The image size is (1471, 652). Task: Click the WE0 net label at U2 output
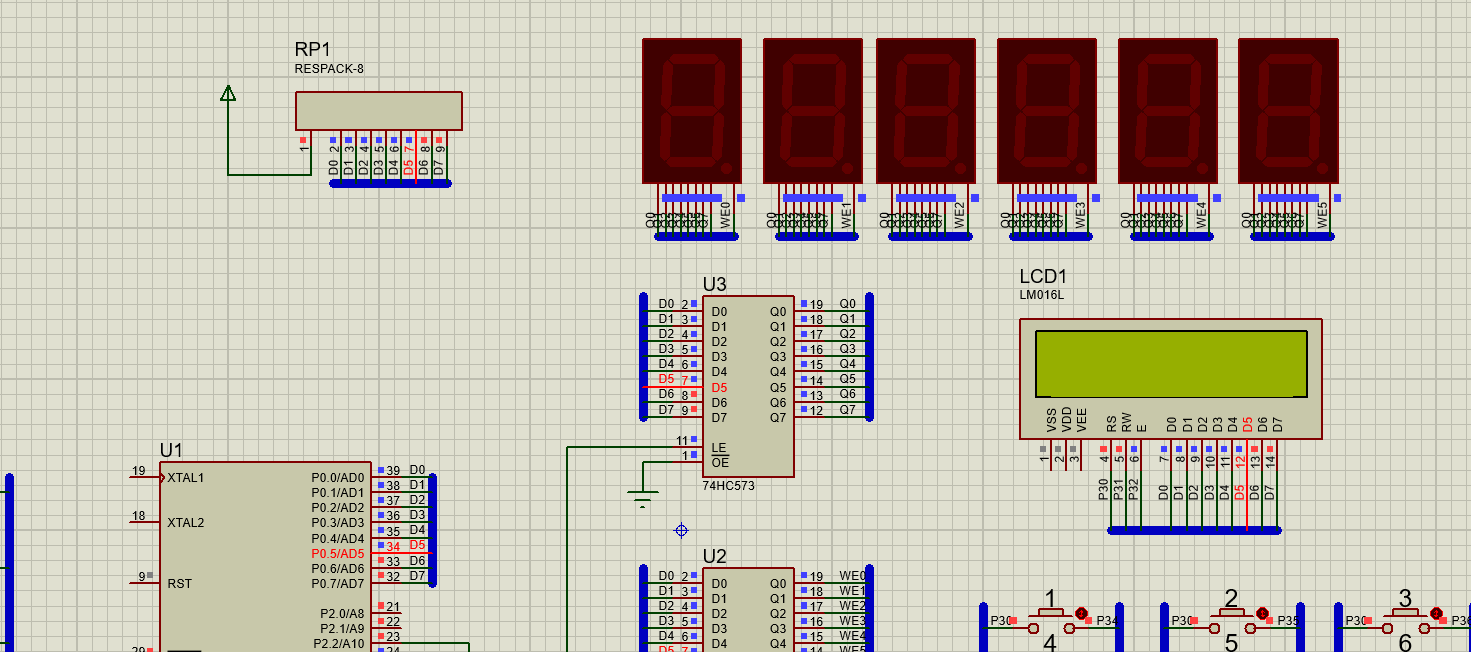click(852, 576)
